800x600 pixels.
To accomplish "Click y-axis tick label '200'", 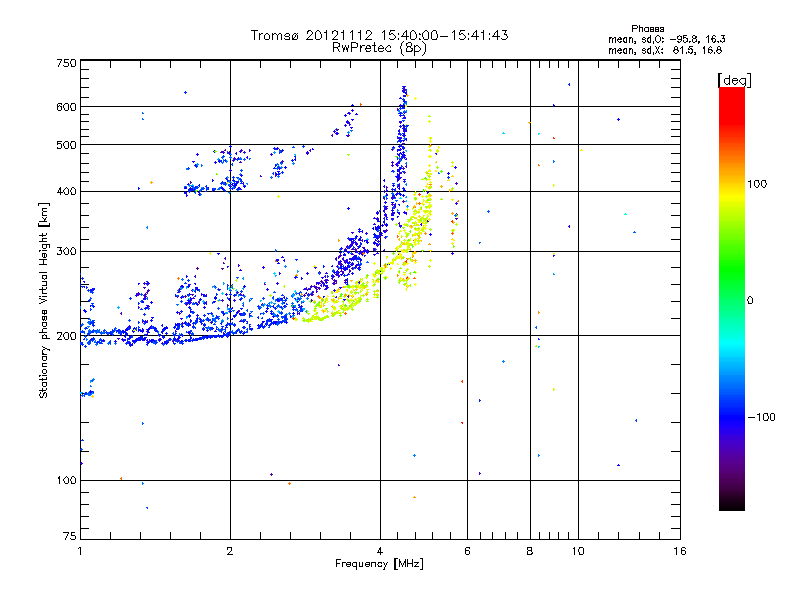I will coord(66,336).
